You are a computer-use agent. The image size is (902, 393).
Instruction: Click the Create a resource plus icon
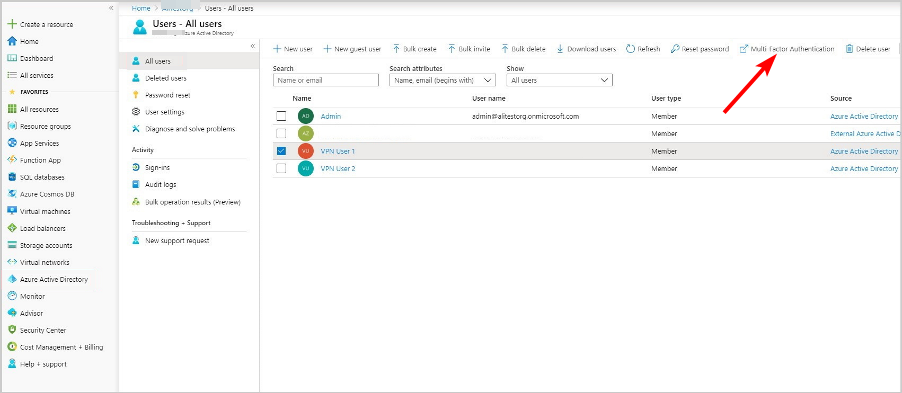12,24
